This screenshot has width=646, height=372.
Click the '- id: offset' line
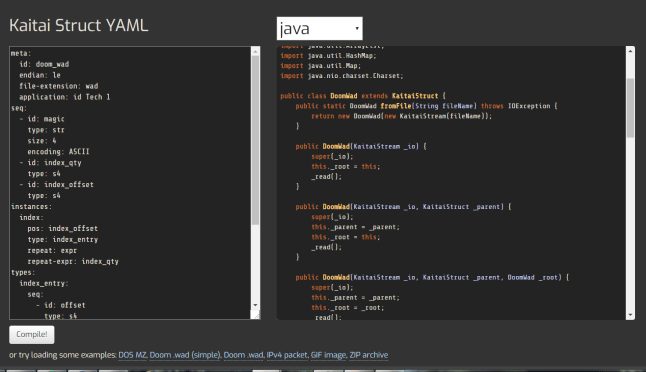[x=61, y=305]
